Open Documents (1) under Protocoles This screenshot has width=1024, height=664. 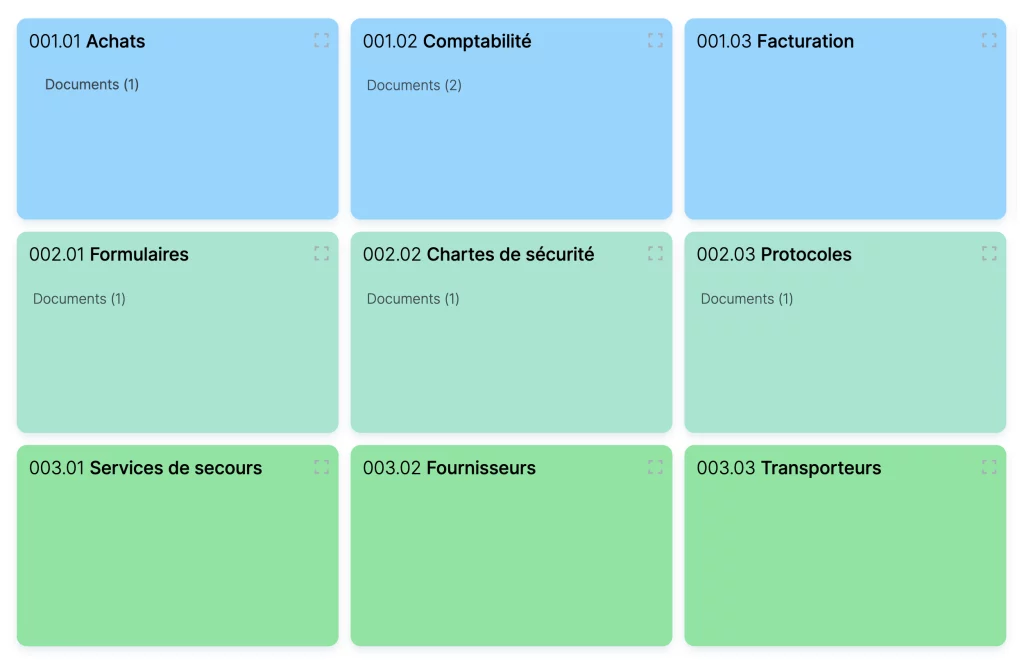click(747, 298)
